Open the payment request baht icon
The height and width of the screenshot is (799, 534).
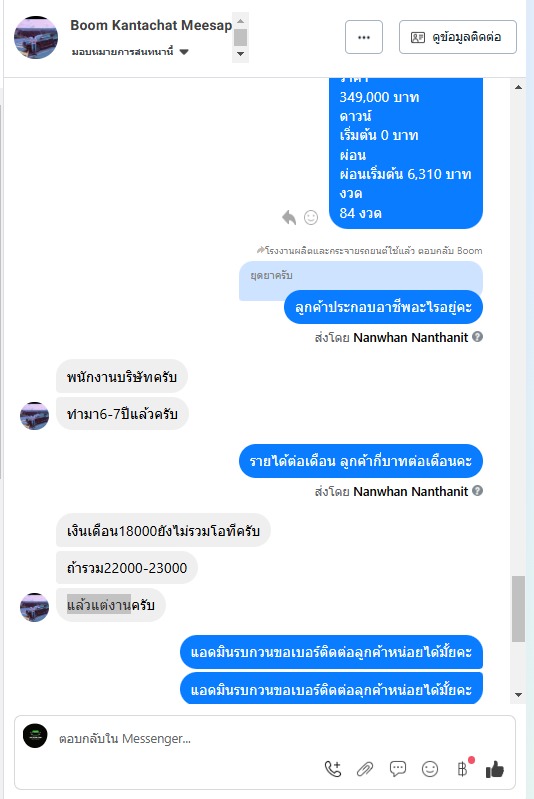pos(462,768)
